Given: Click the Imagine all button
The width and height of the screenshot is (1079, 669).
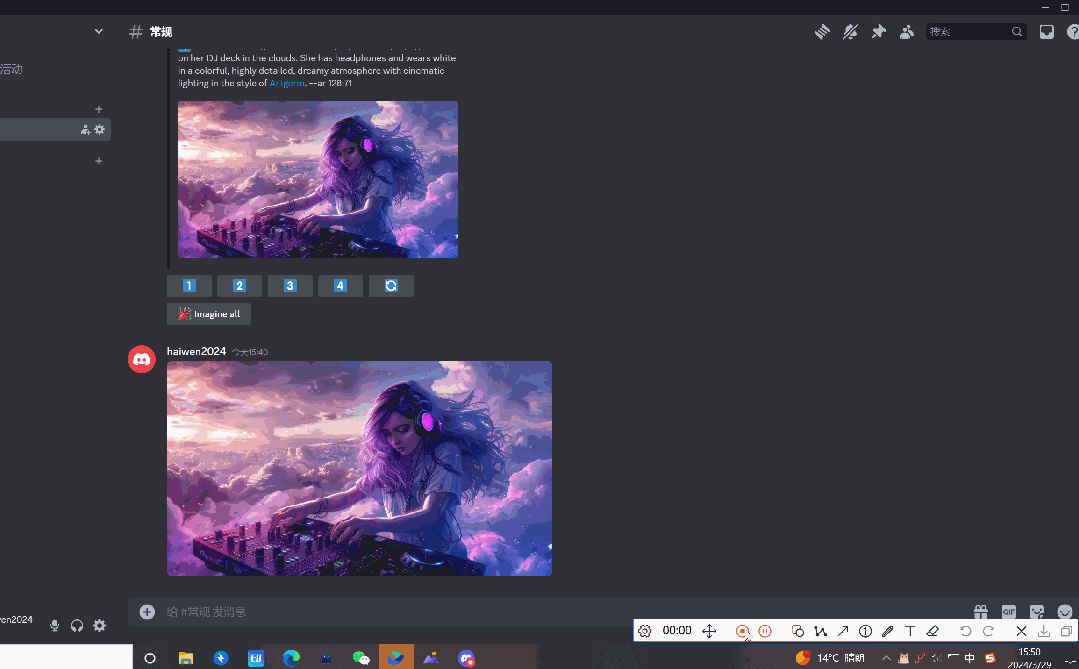Looking at the screenshot, I should pyautogui.click(x=209, y=314).
